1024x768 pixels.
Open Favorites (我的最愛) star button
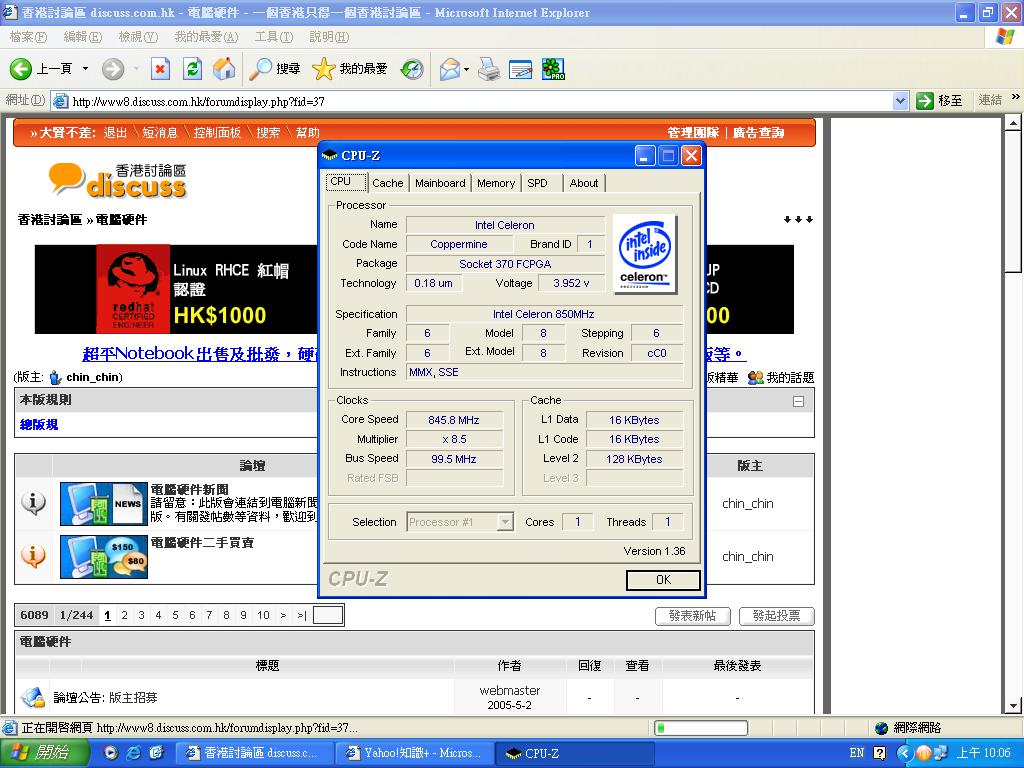350,69
